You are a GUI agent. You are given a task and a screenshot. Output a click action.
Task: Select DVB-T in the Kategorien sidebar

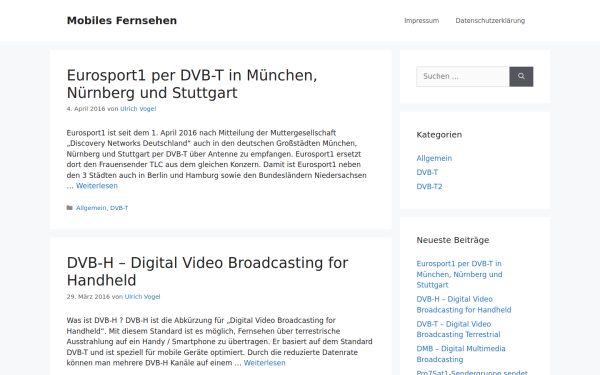pyautogui.click(x=427, y=172)
